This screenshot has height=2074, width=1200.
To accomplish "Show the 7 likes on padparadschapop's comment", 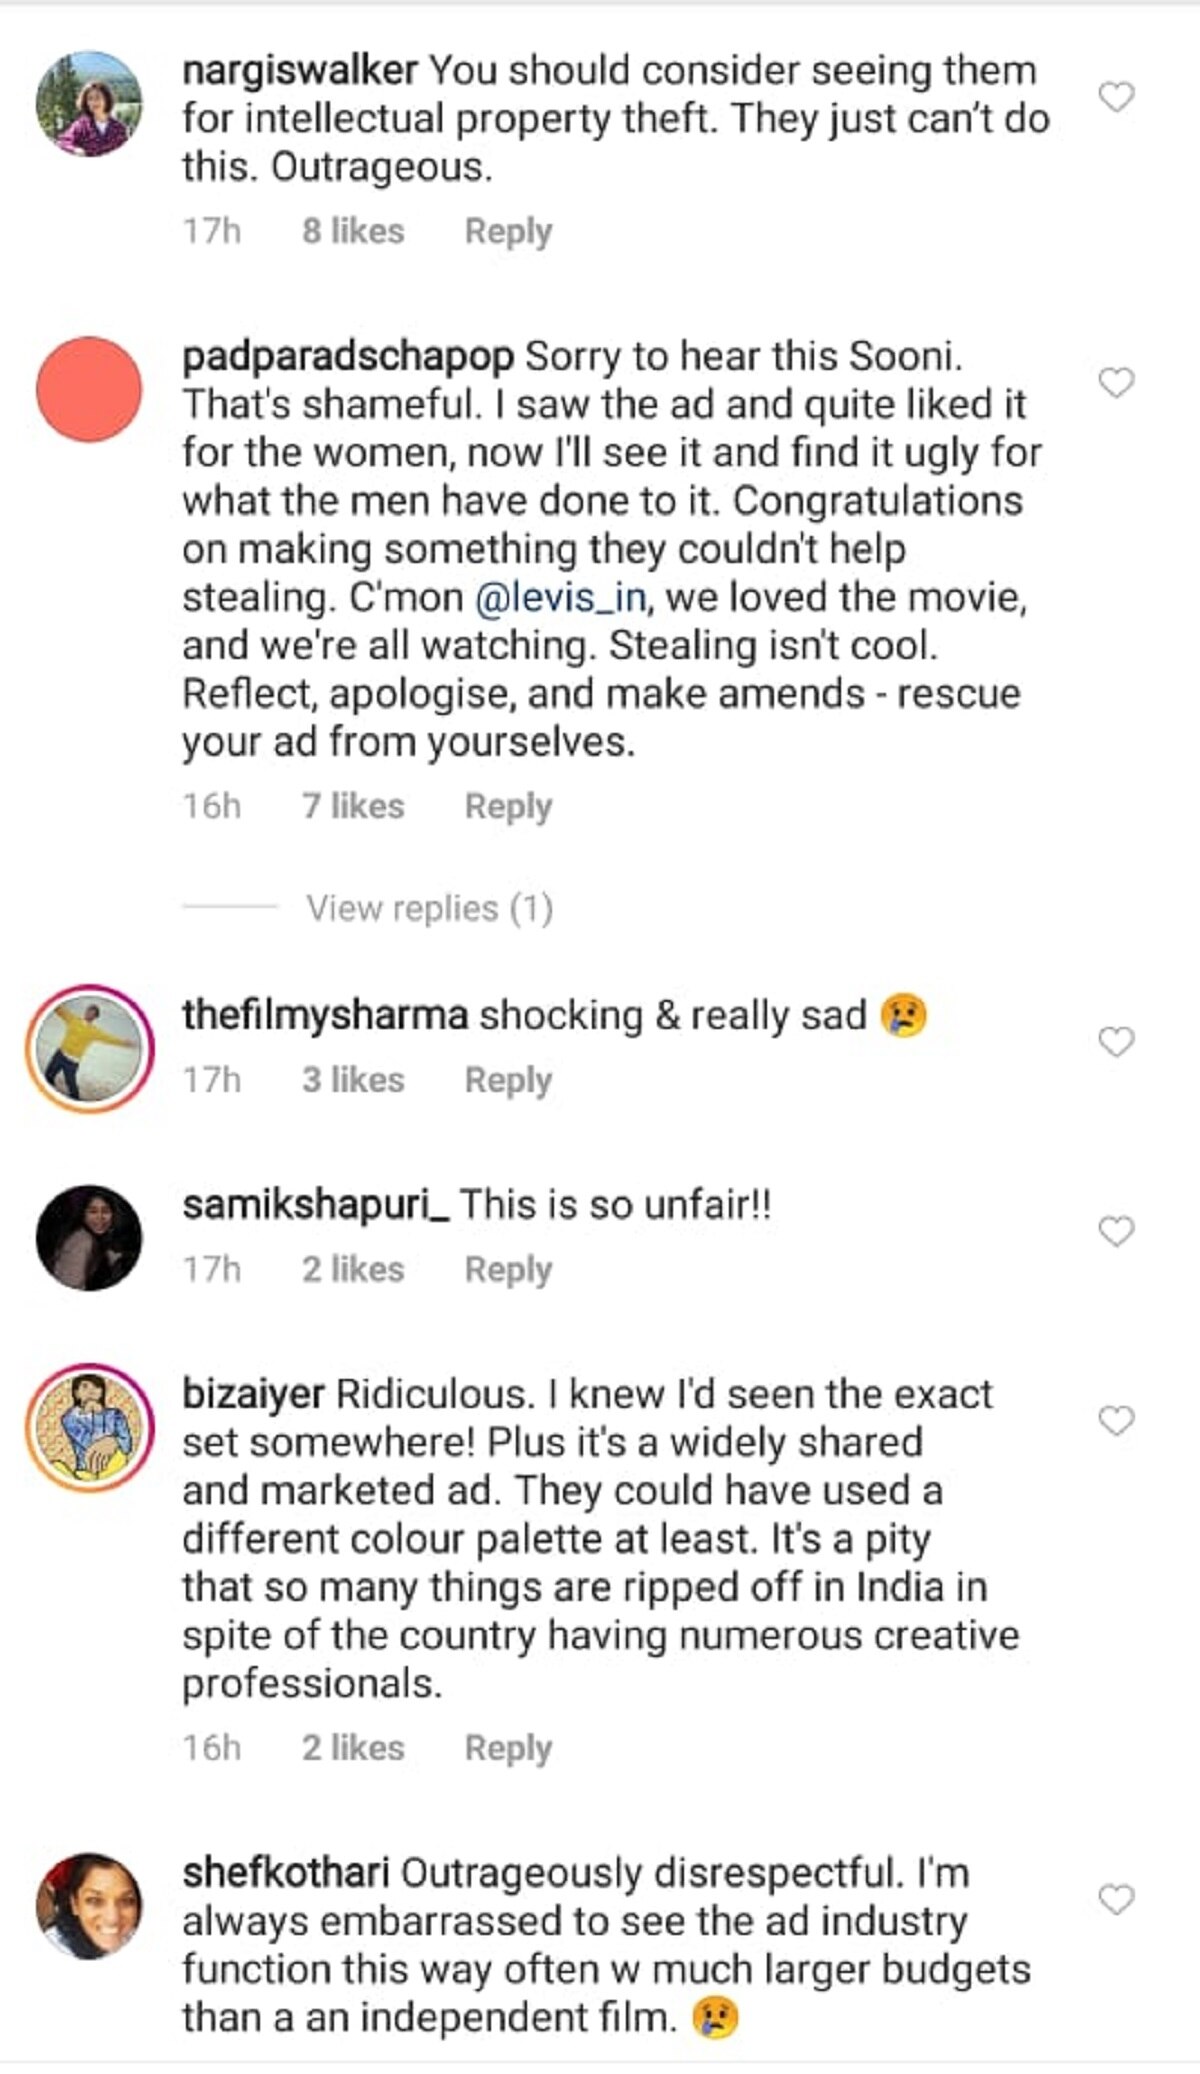I will point(353,806).
